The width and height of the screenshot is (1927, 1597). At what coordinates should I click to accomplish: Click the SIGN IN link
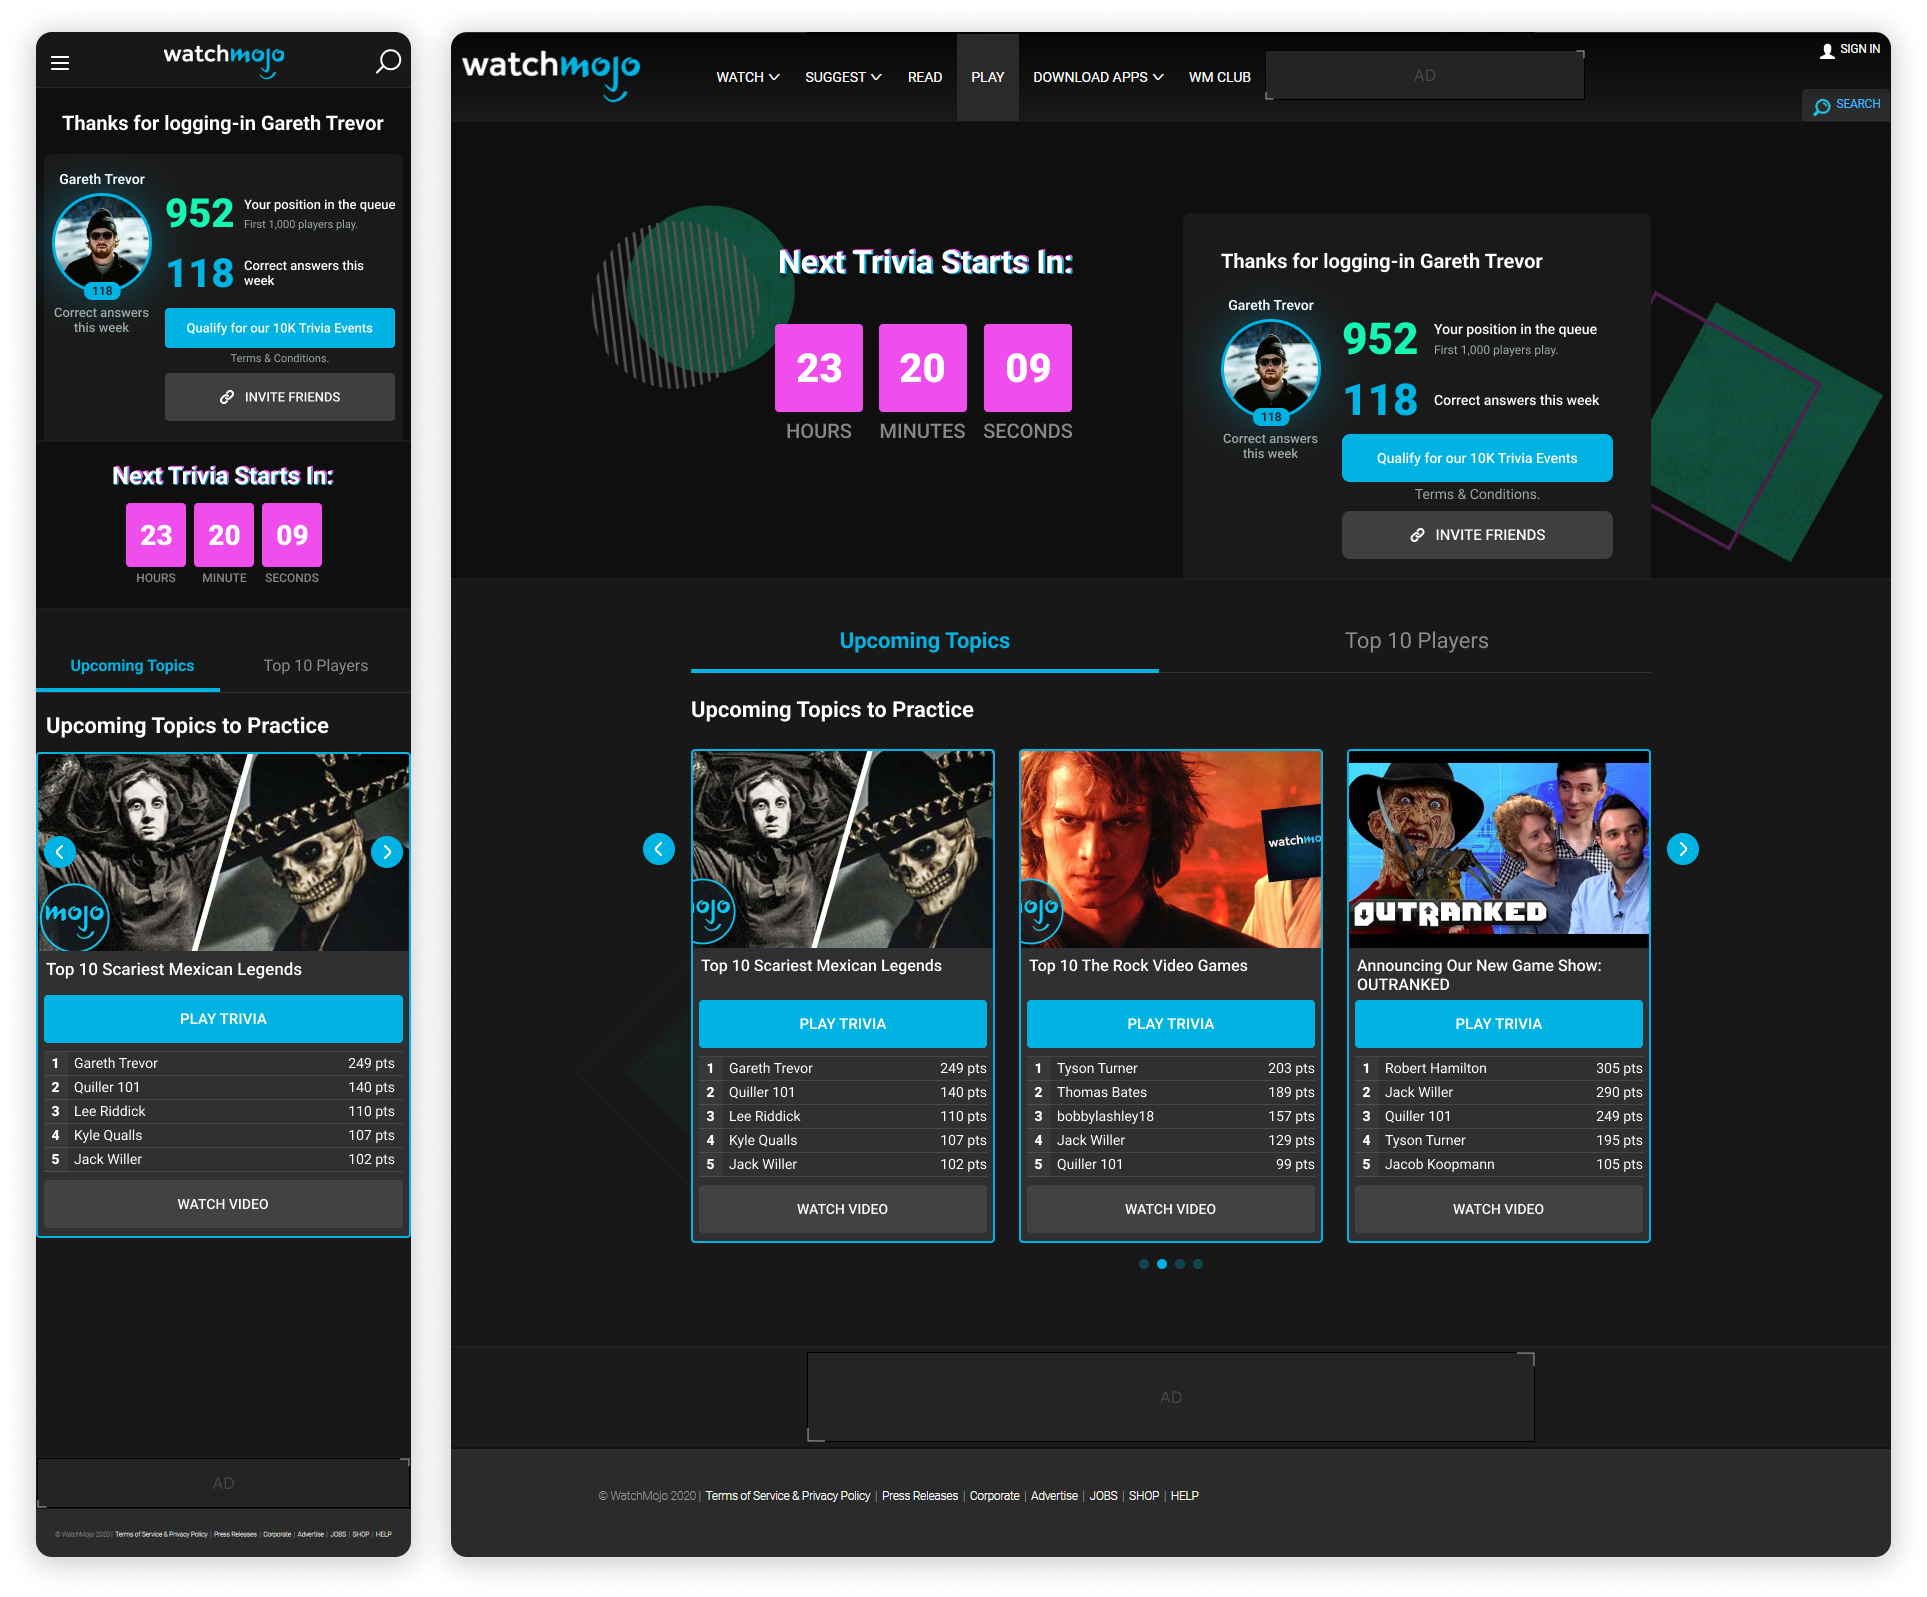pos(1860,49)
